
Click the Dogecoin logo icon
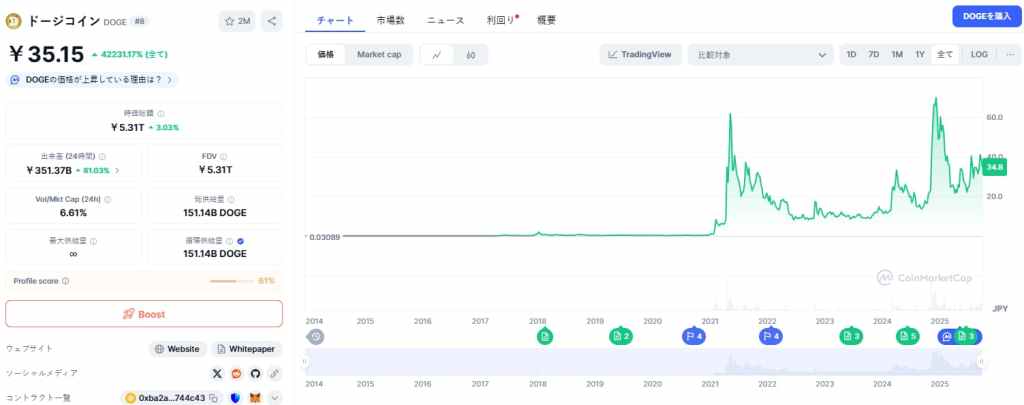click(x=13, y=22)
